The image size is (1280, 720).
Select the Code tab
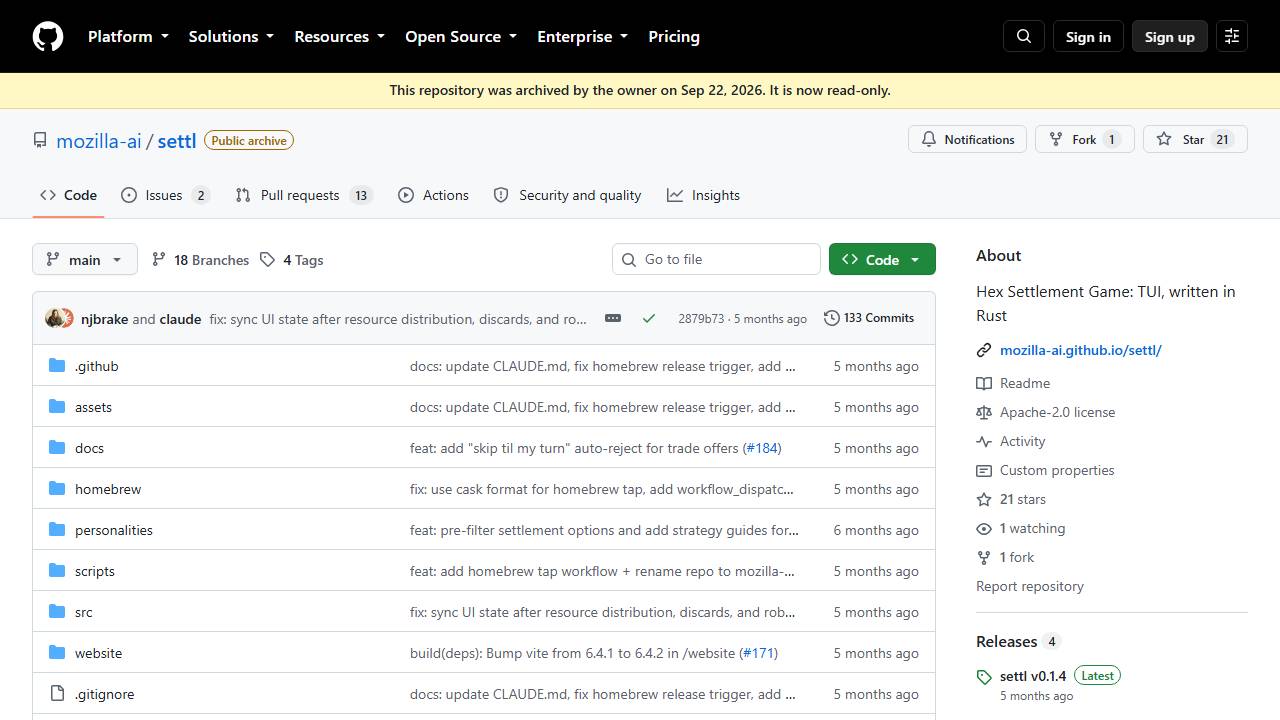tap(68, 195)
